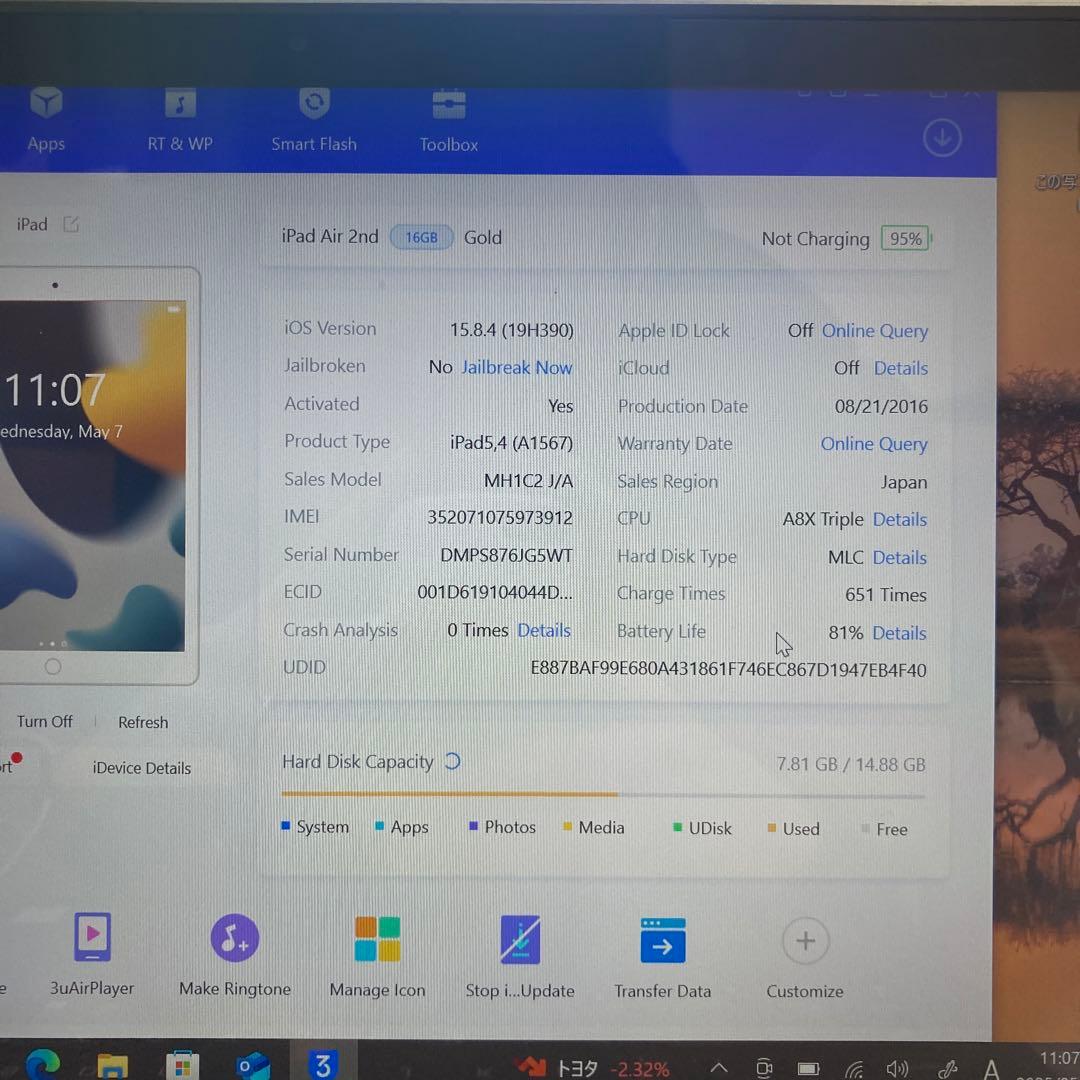Open Stop iOS Update tool
The height and width of the screenshot is (1080, 1080).
pos(520,957)
